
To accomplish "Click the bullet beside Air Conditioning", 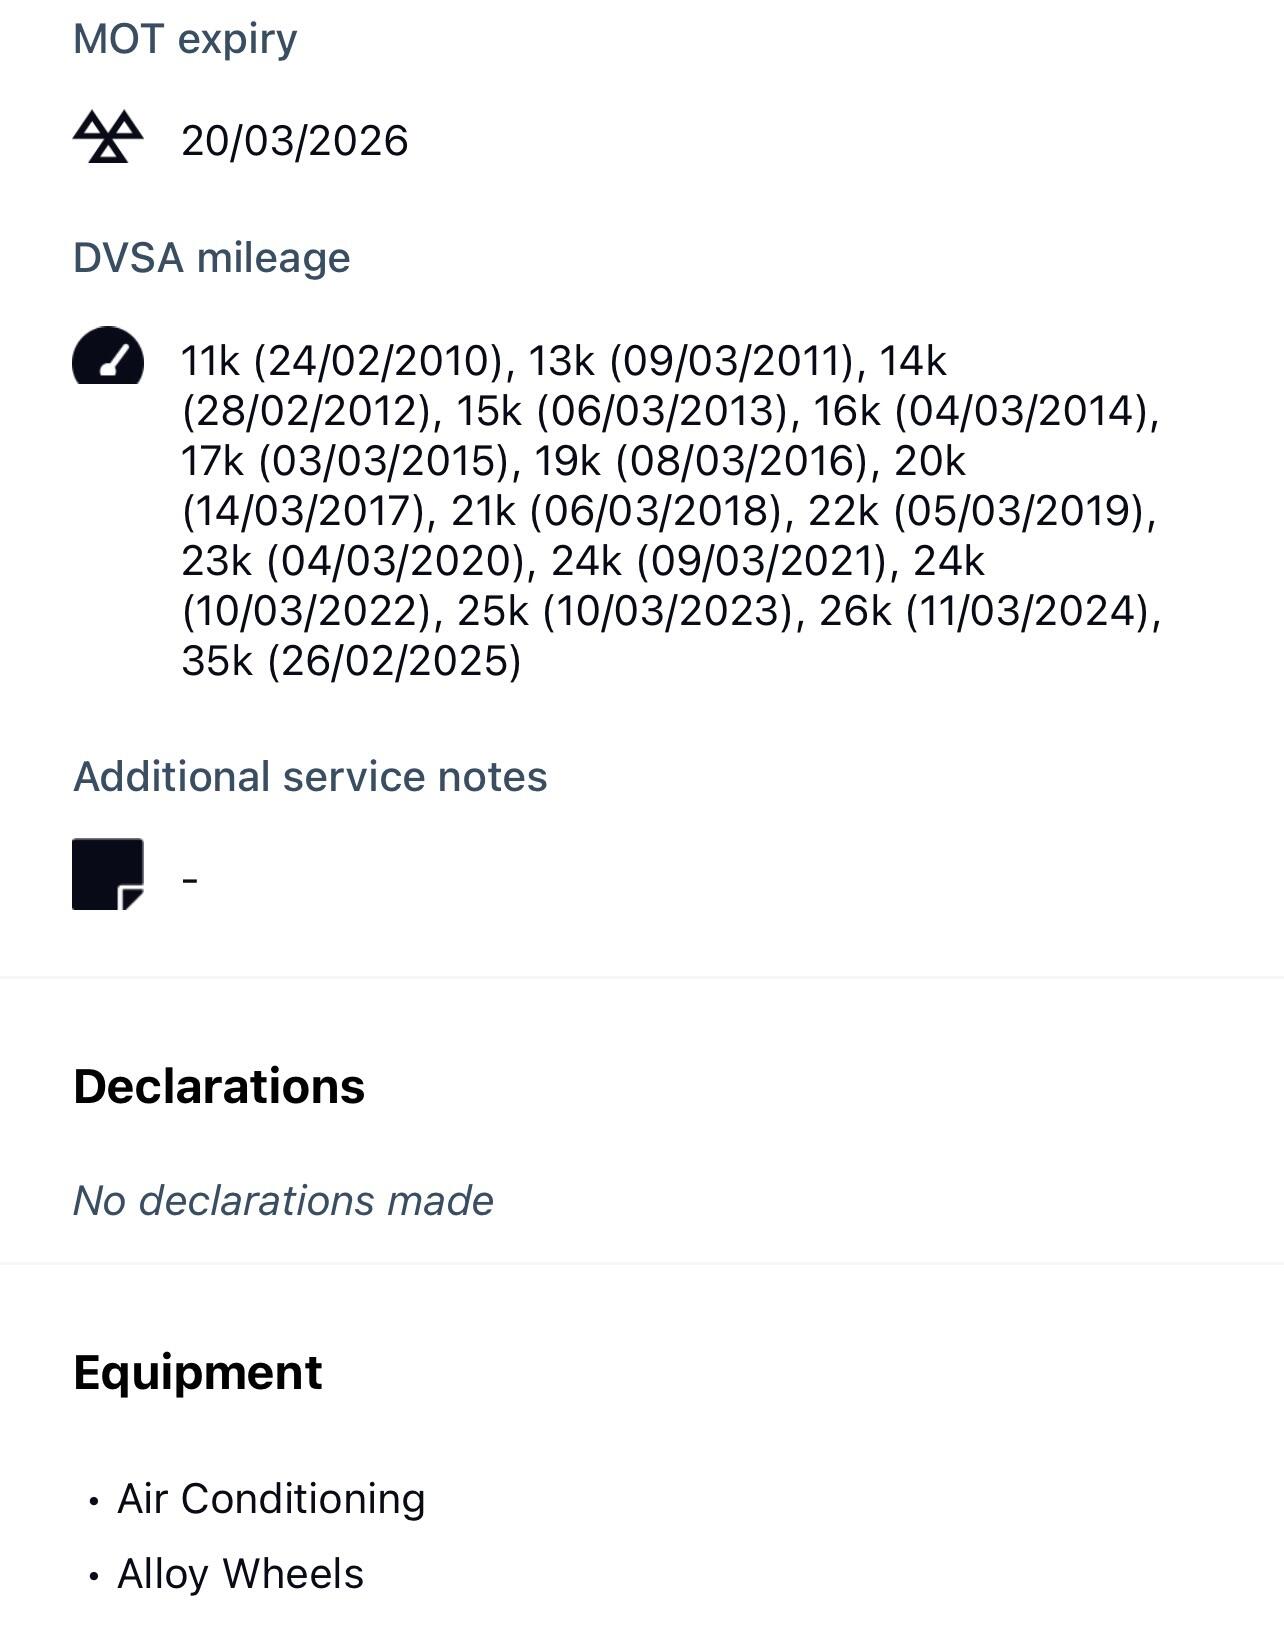I will click(x=94, y=1501).
